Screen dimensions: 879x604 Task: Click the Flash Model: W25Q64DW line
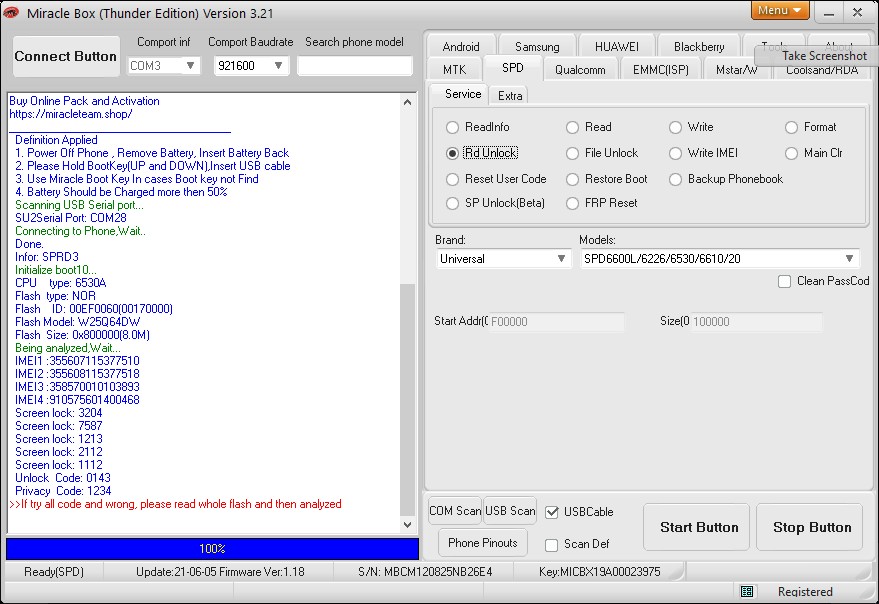coord(77,322)
